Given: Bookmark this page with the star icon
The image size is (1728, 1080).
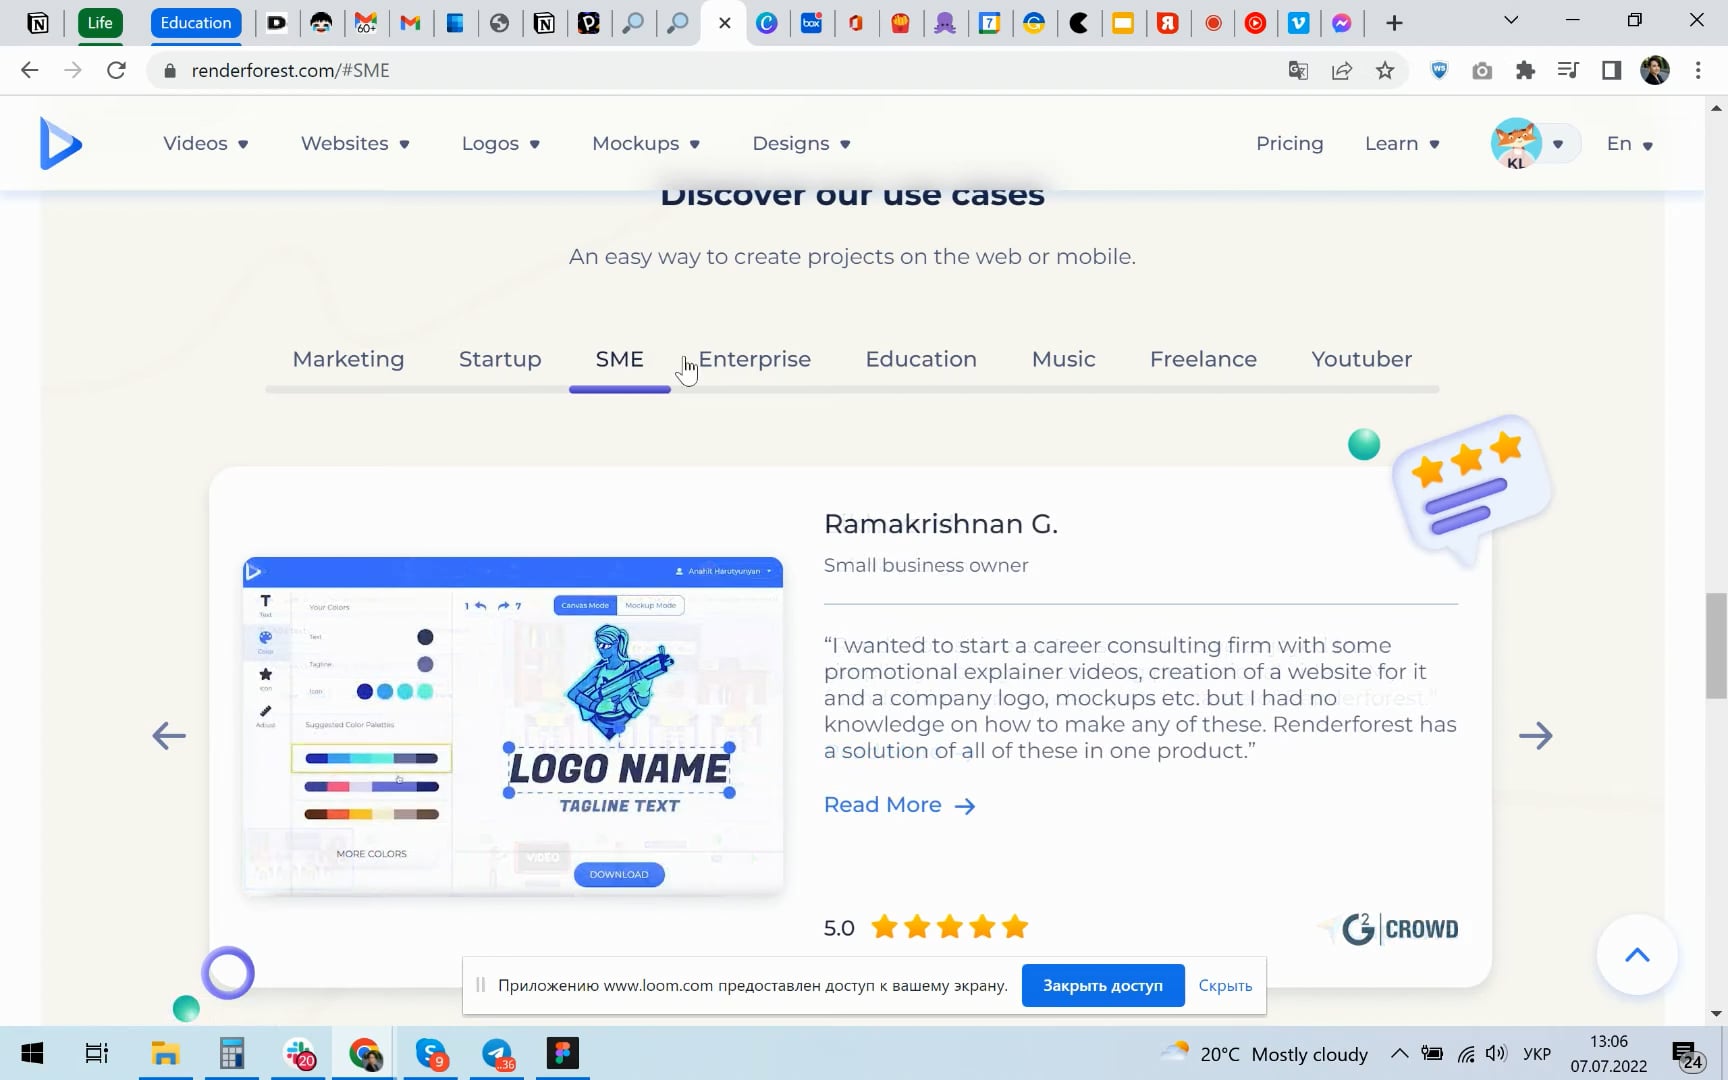Looking at the screenshot, I should tap(1385, 70).
